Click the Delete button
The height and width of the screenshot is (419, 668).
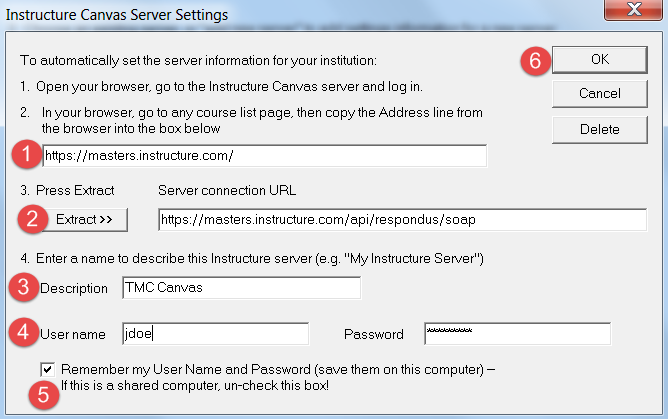click(x=600, y=129)
